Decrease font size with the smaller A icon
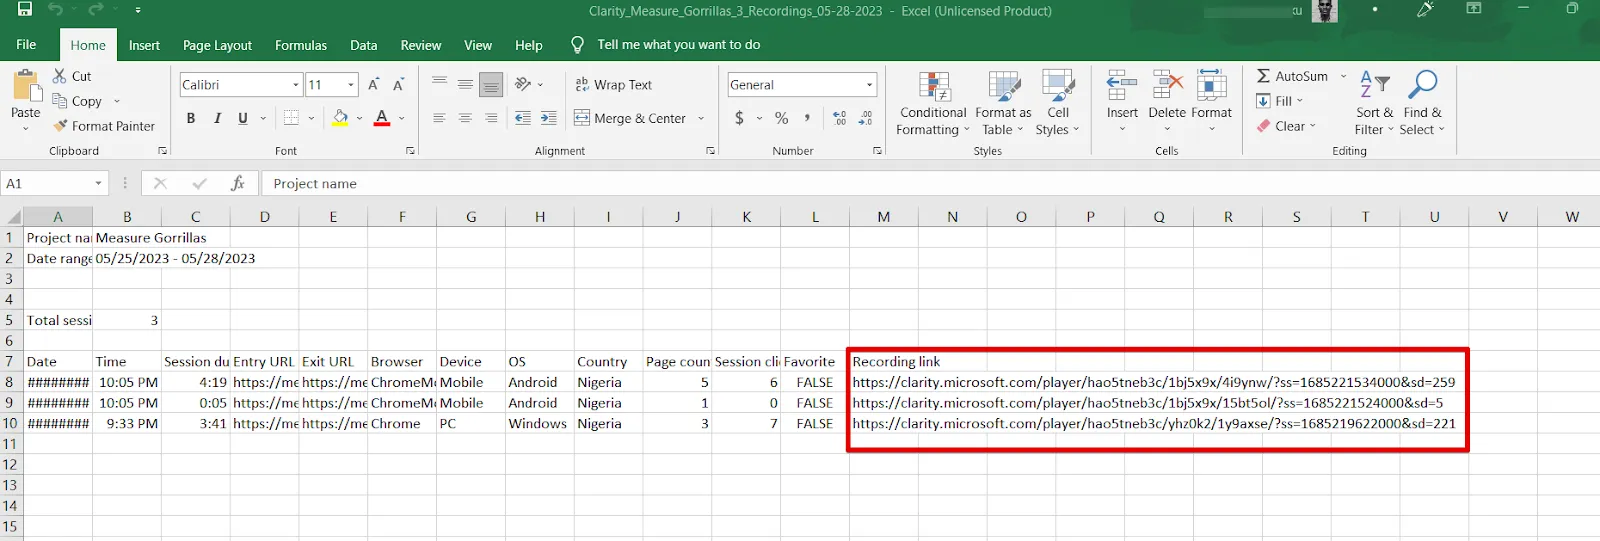 (398, 85)
